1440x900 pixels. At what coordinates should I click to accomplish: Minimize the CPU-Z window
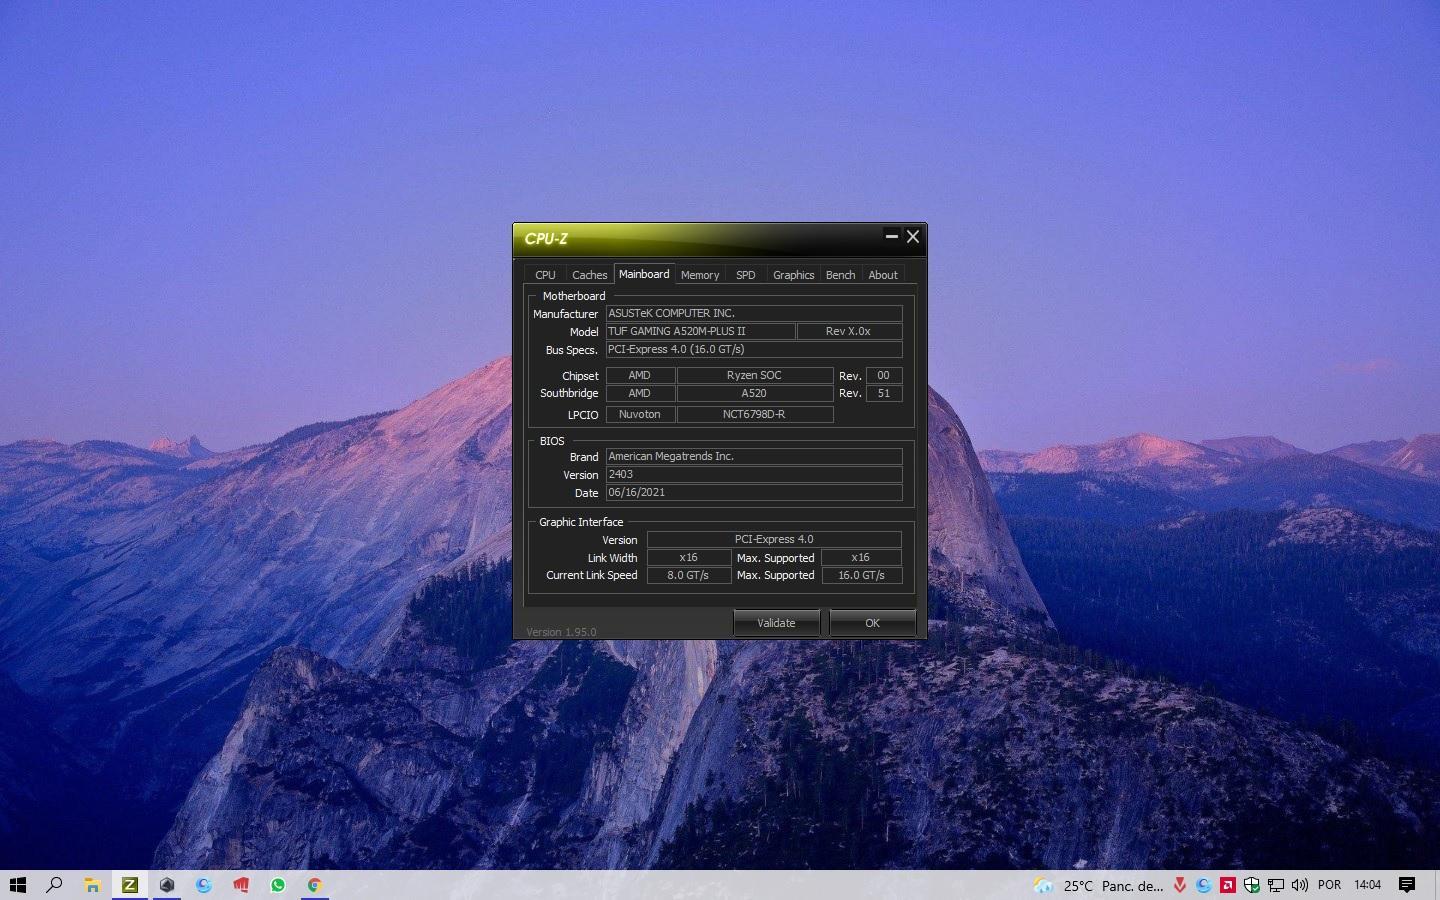pos(891,237)
